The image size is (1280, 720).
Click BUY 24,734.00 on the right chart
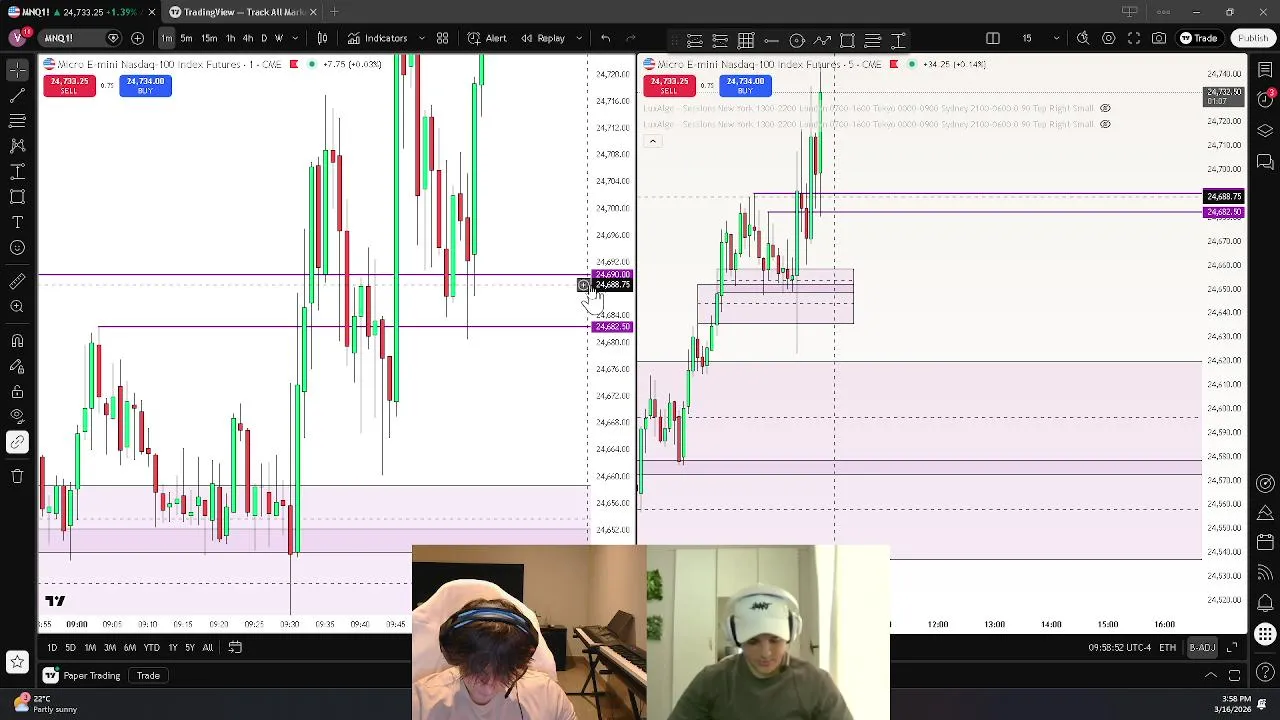[x=745, y=86]
